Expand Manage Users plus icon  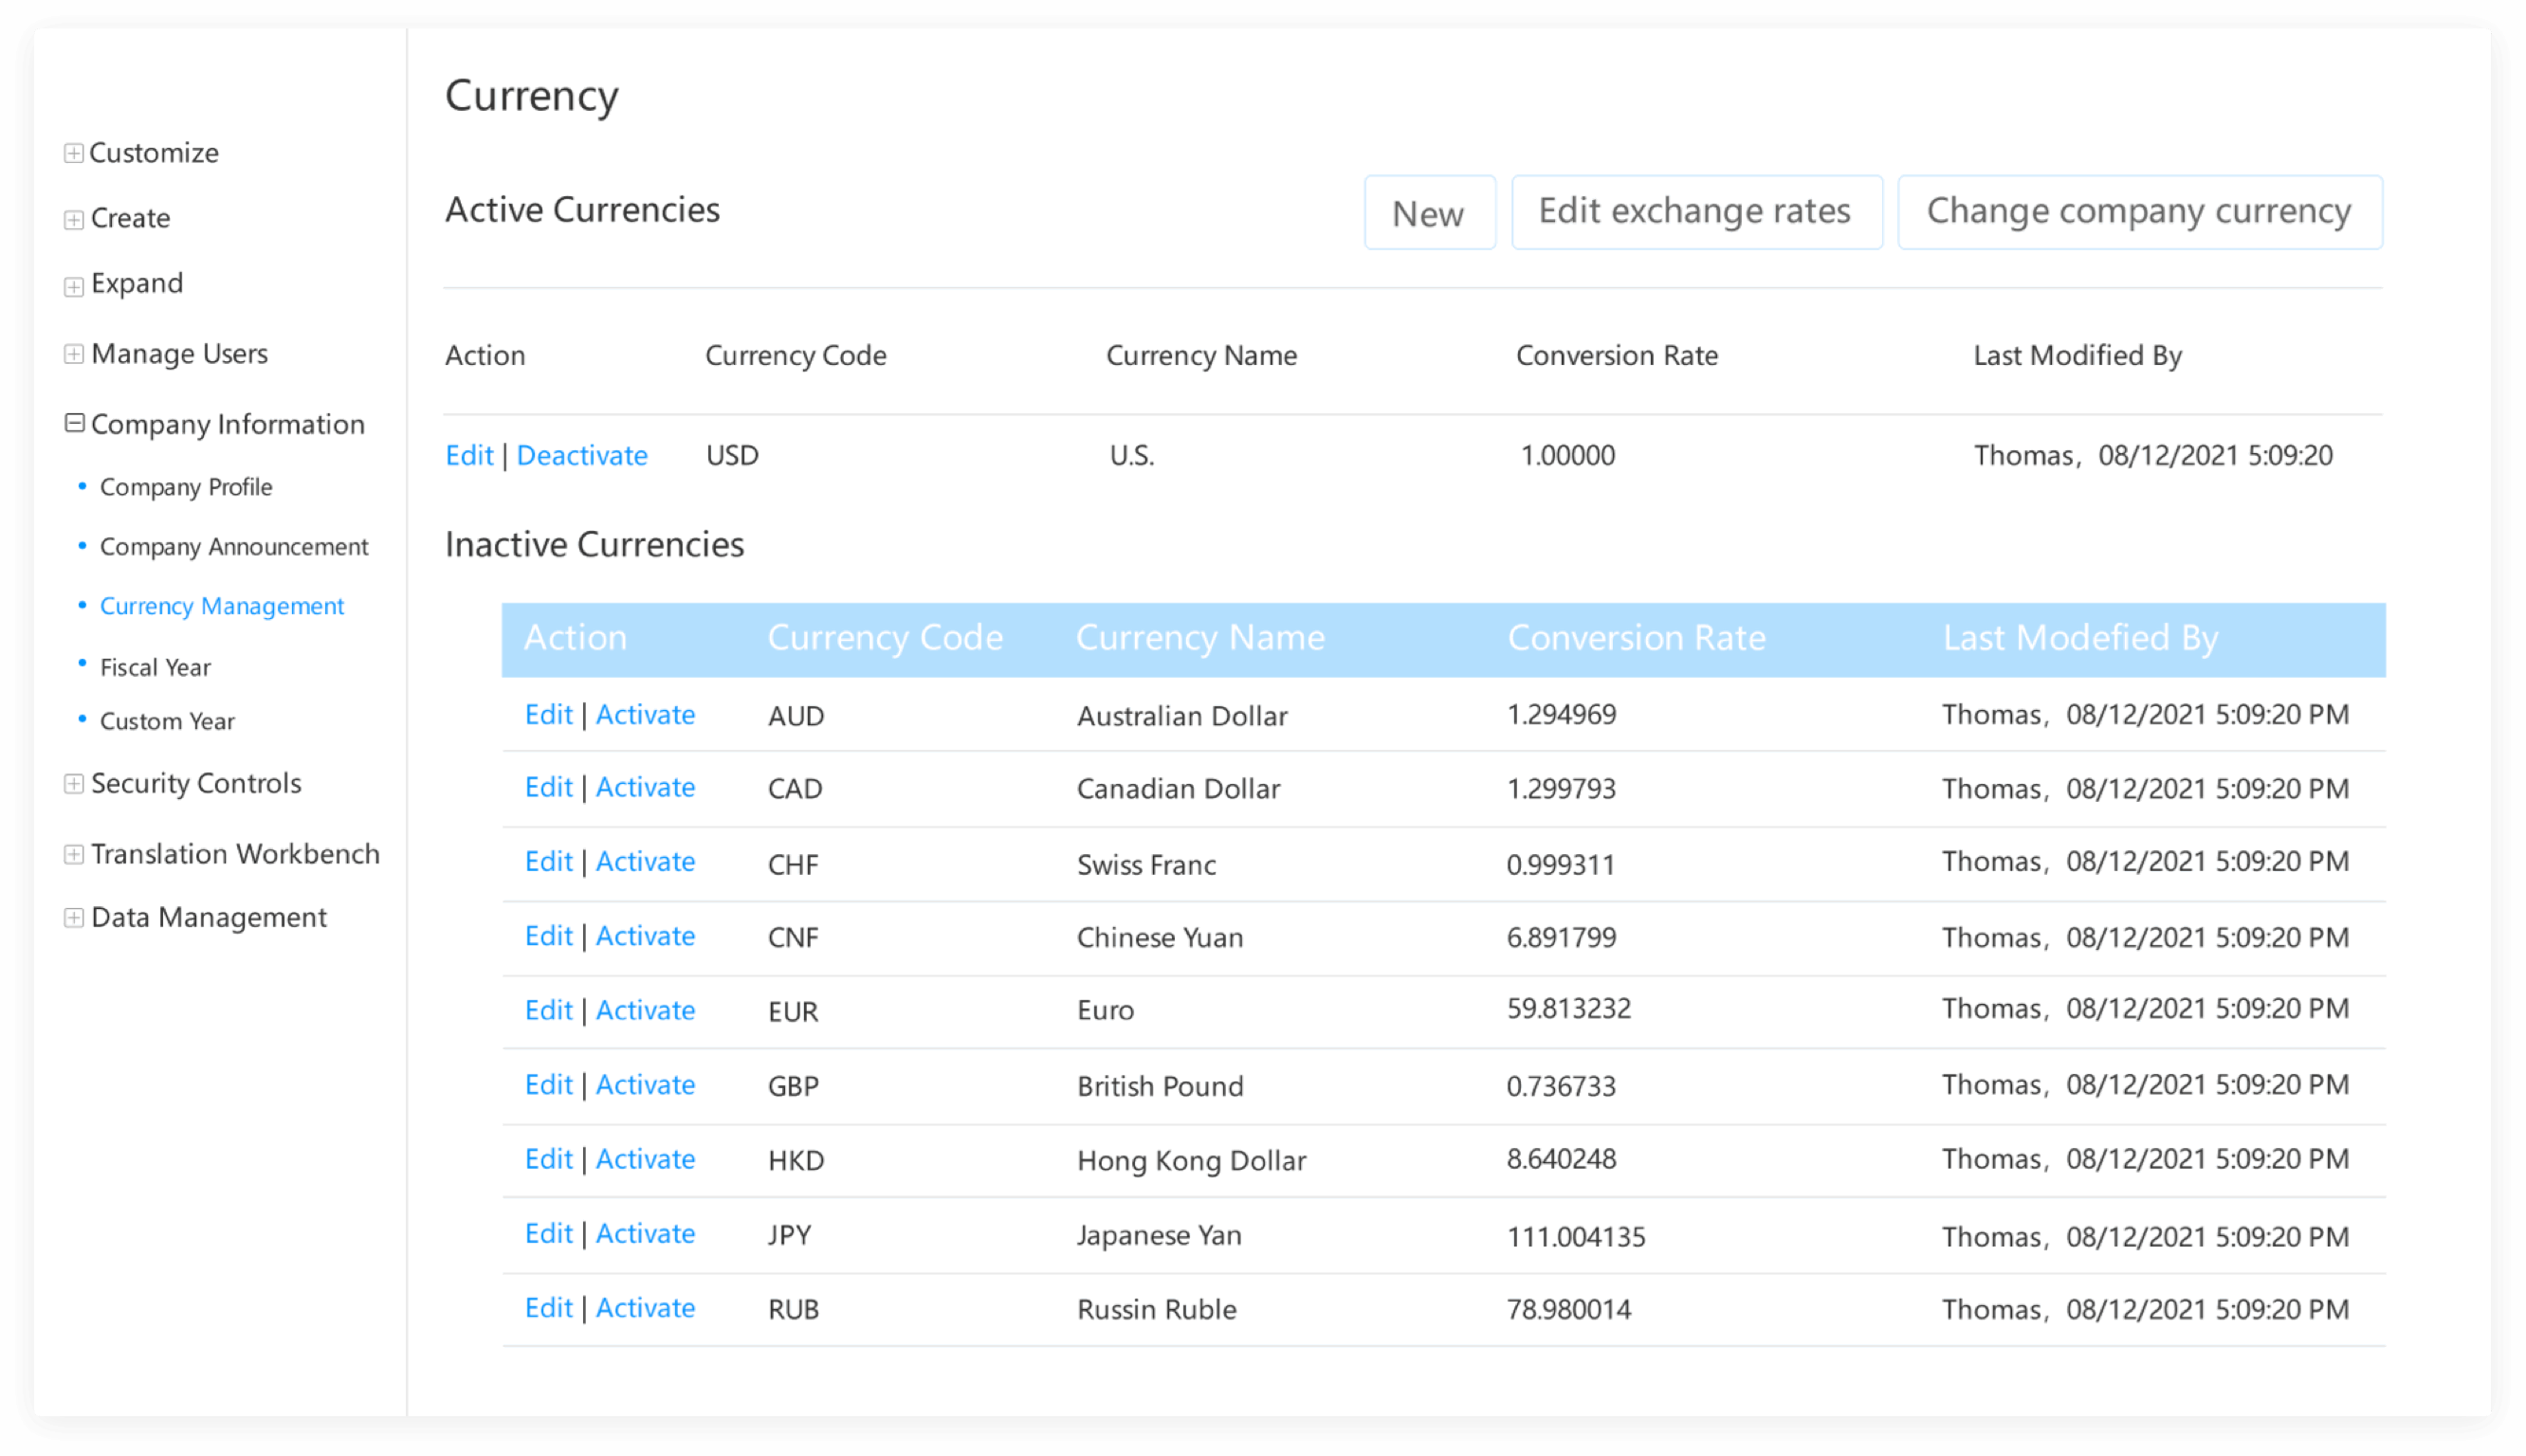coord(73,354)
